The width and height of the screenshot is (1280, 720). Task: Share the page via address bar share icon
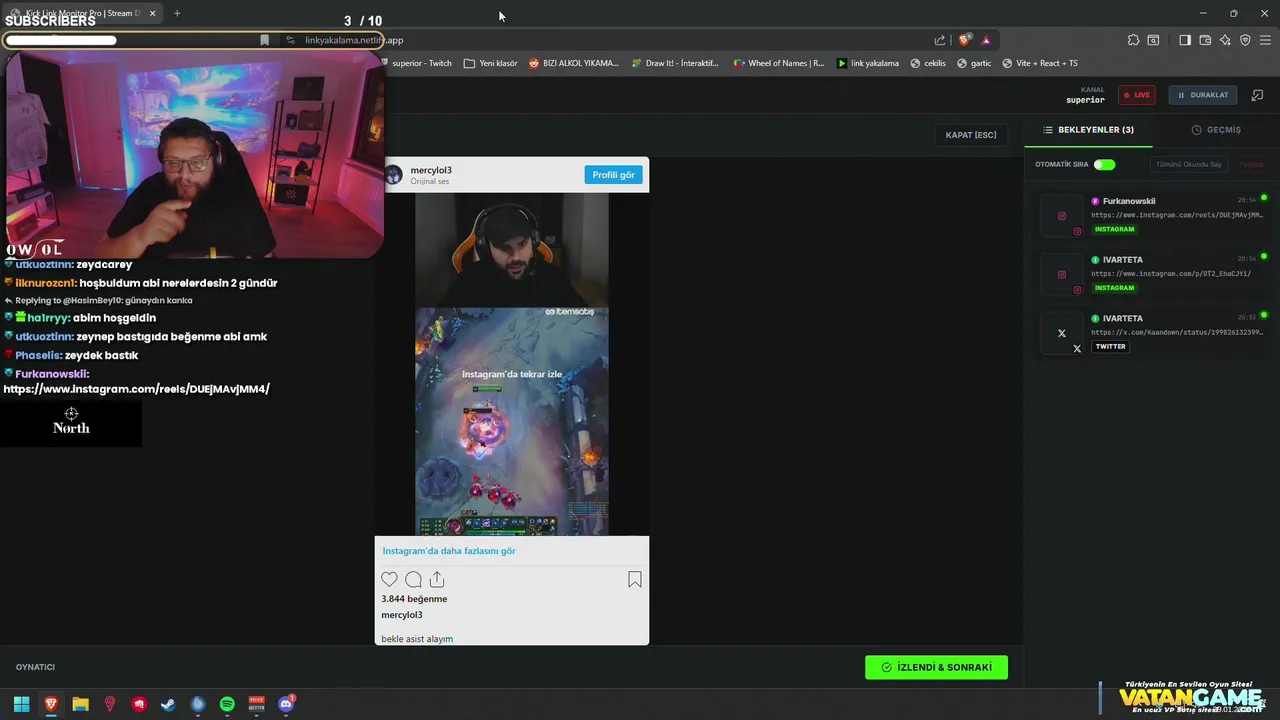point(940,40)
